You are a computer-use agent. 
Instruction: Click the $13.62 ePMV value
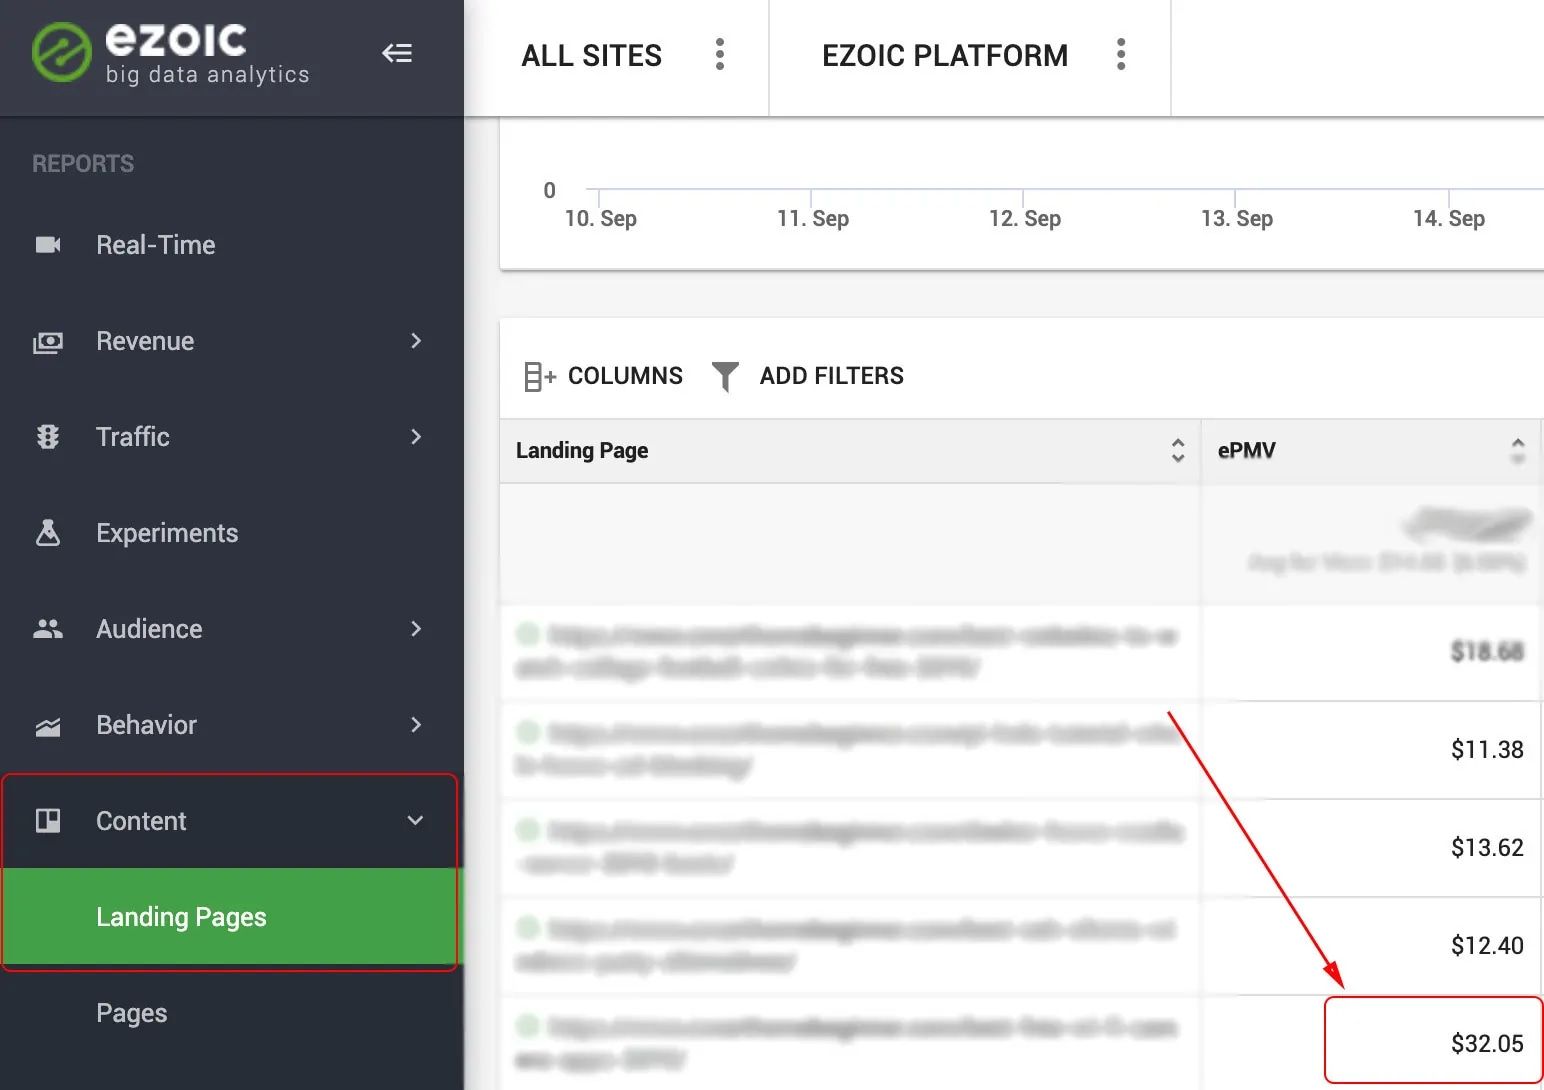pyautogui.click(x=1487, y=848)
